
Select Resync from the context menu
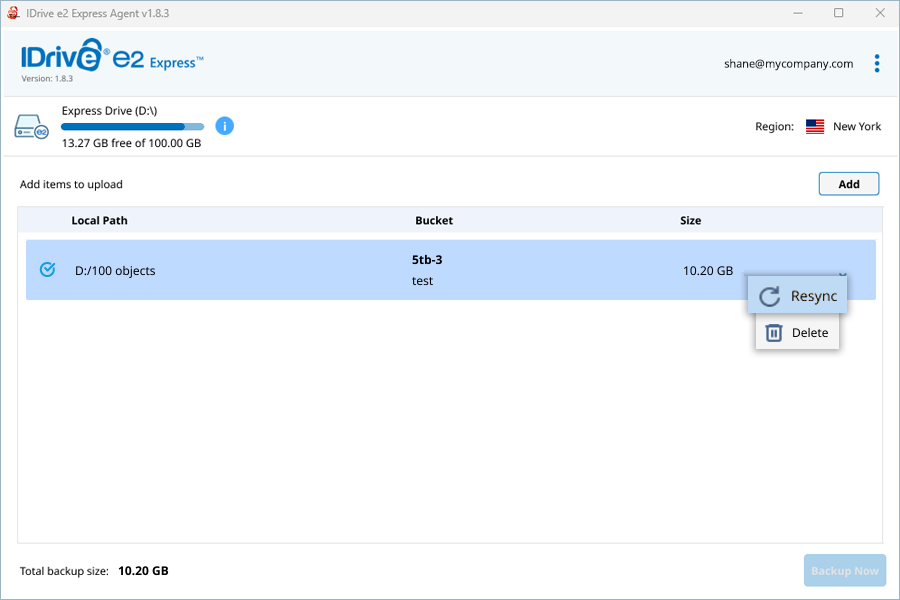click(797, 296)
